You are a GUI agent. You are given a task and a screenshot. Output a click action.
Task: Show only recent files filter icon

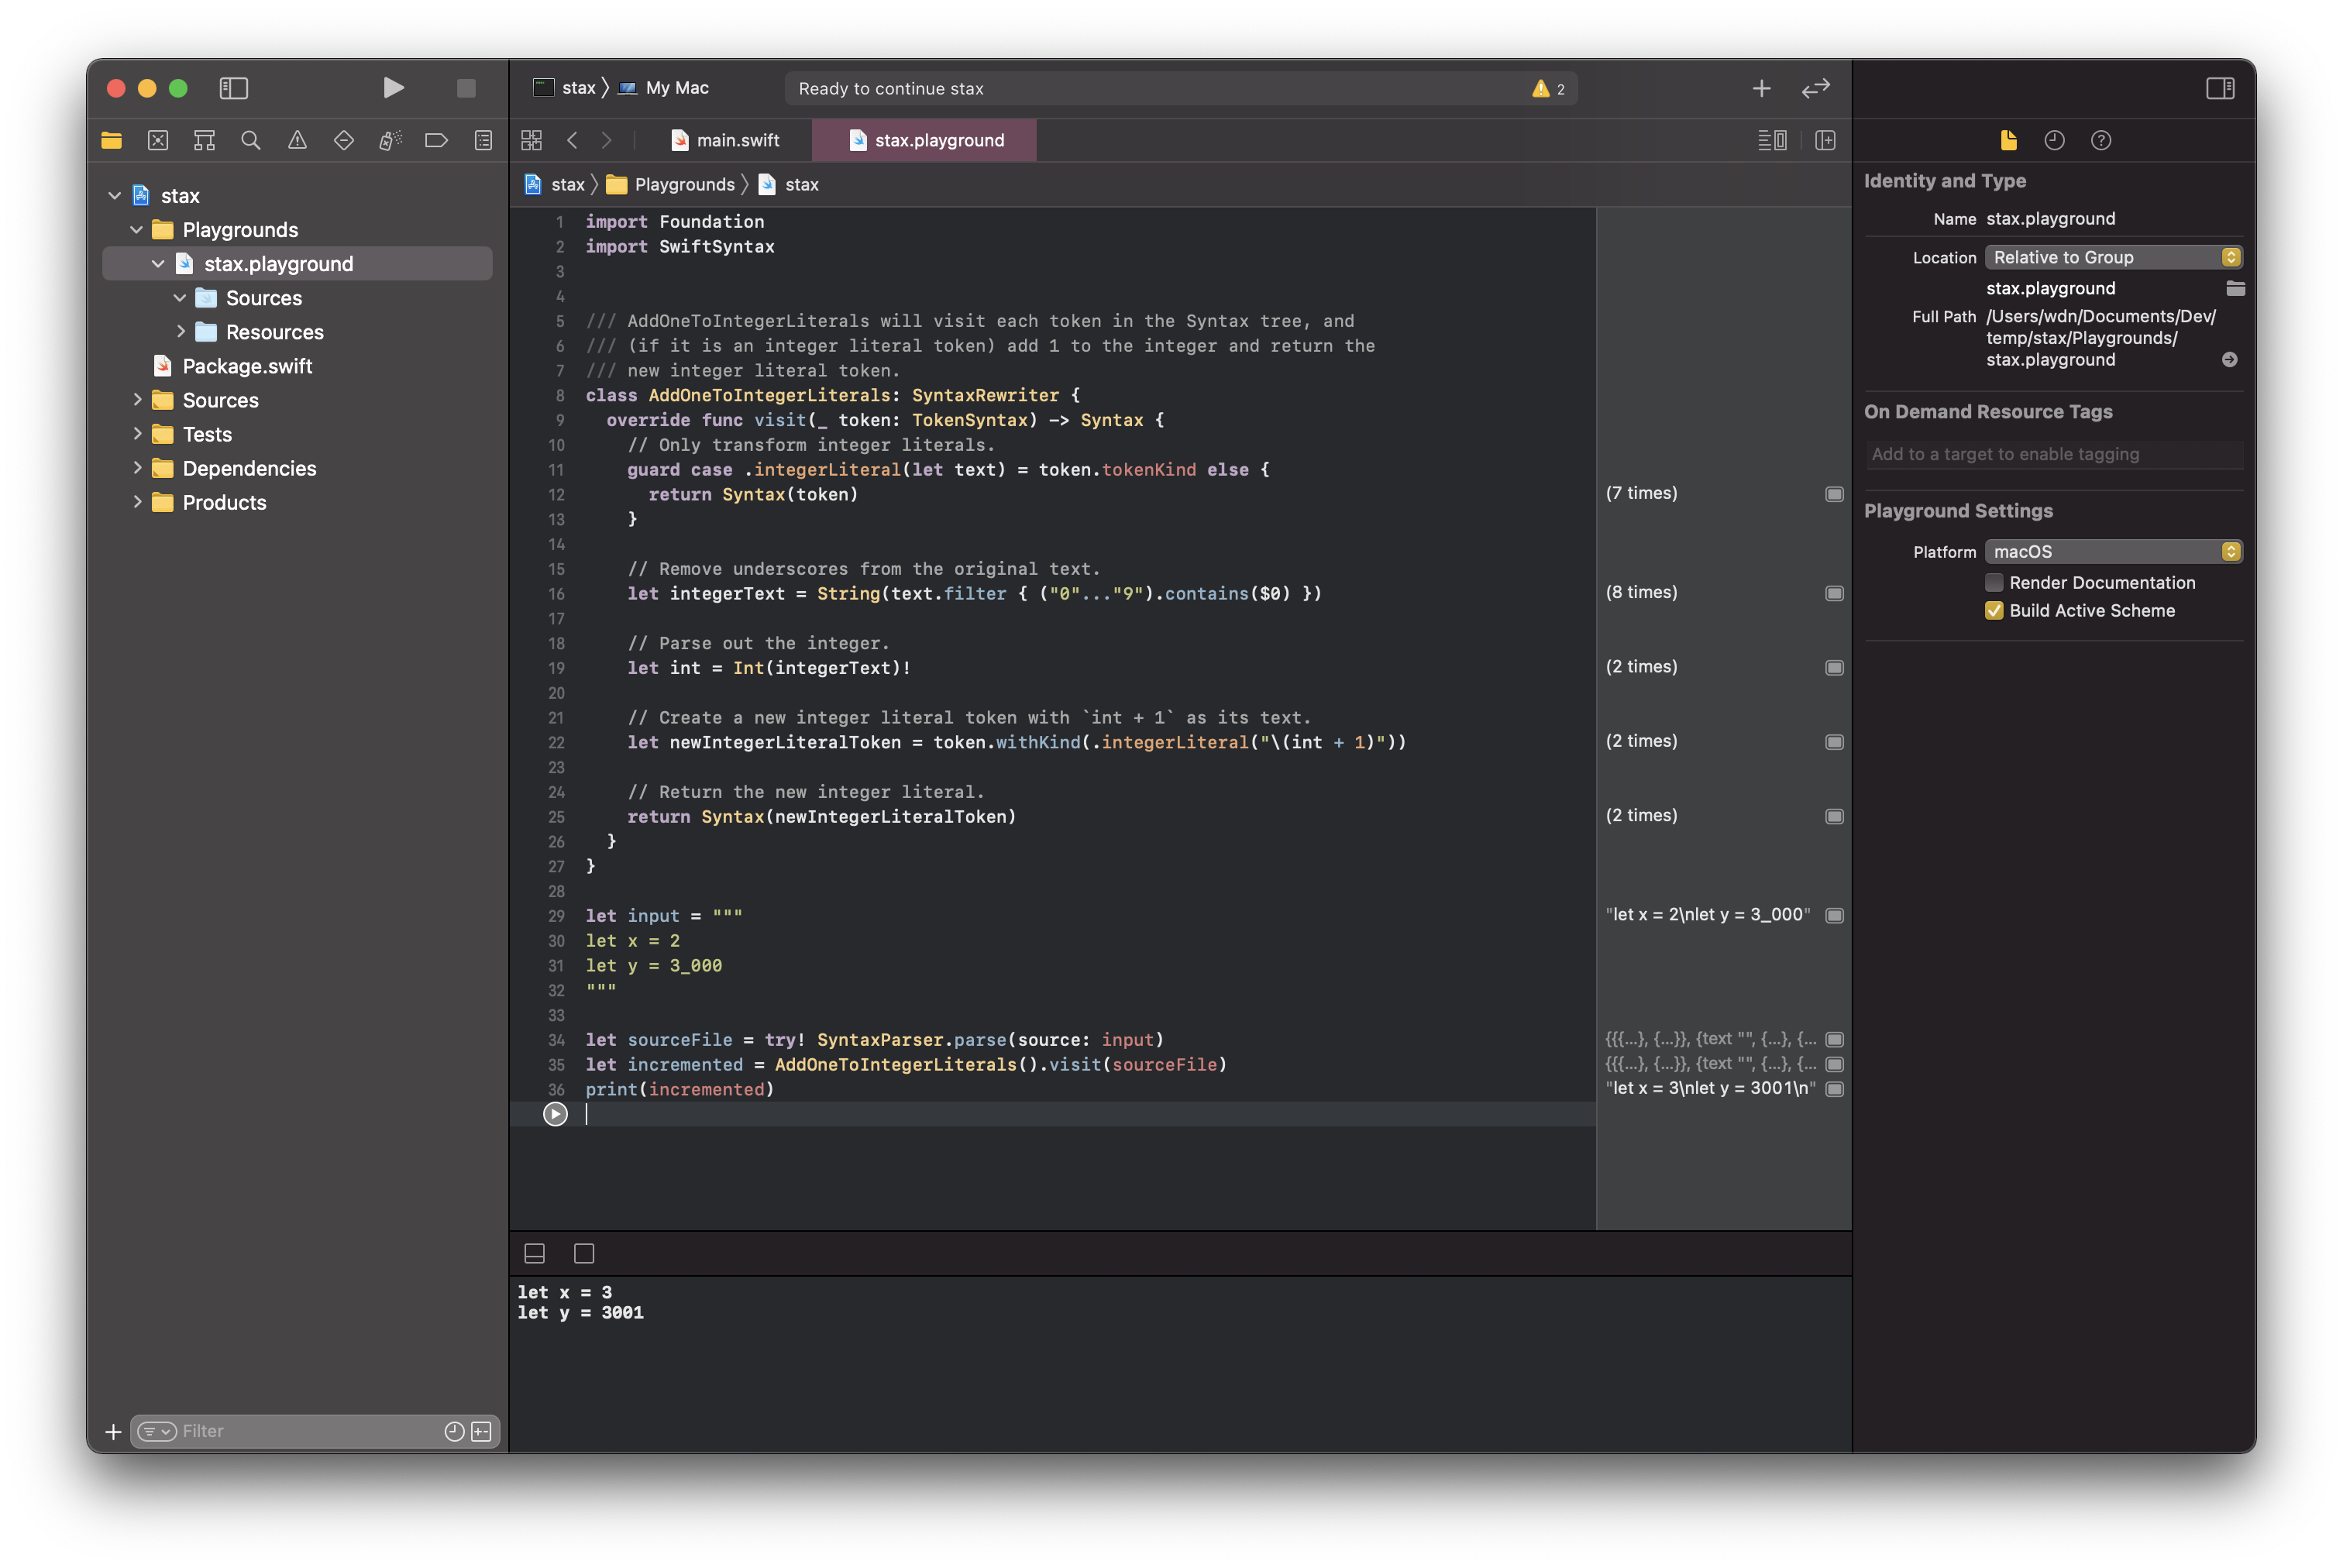454,1432
